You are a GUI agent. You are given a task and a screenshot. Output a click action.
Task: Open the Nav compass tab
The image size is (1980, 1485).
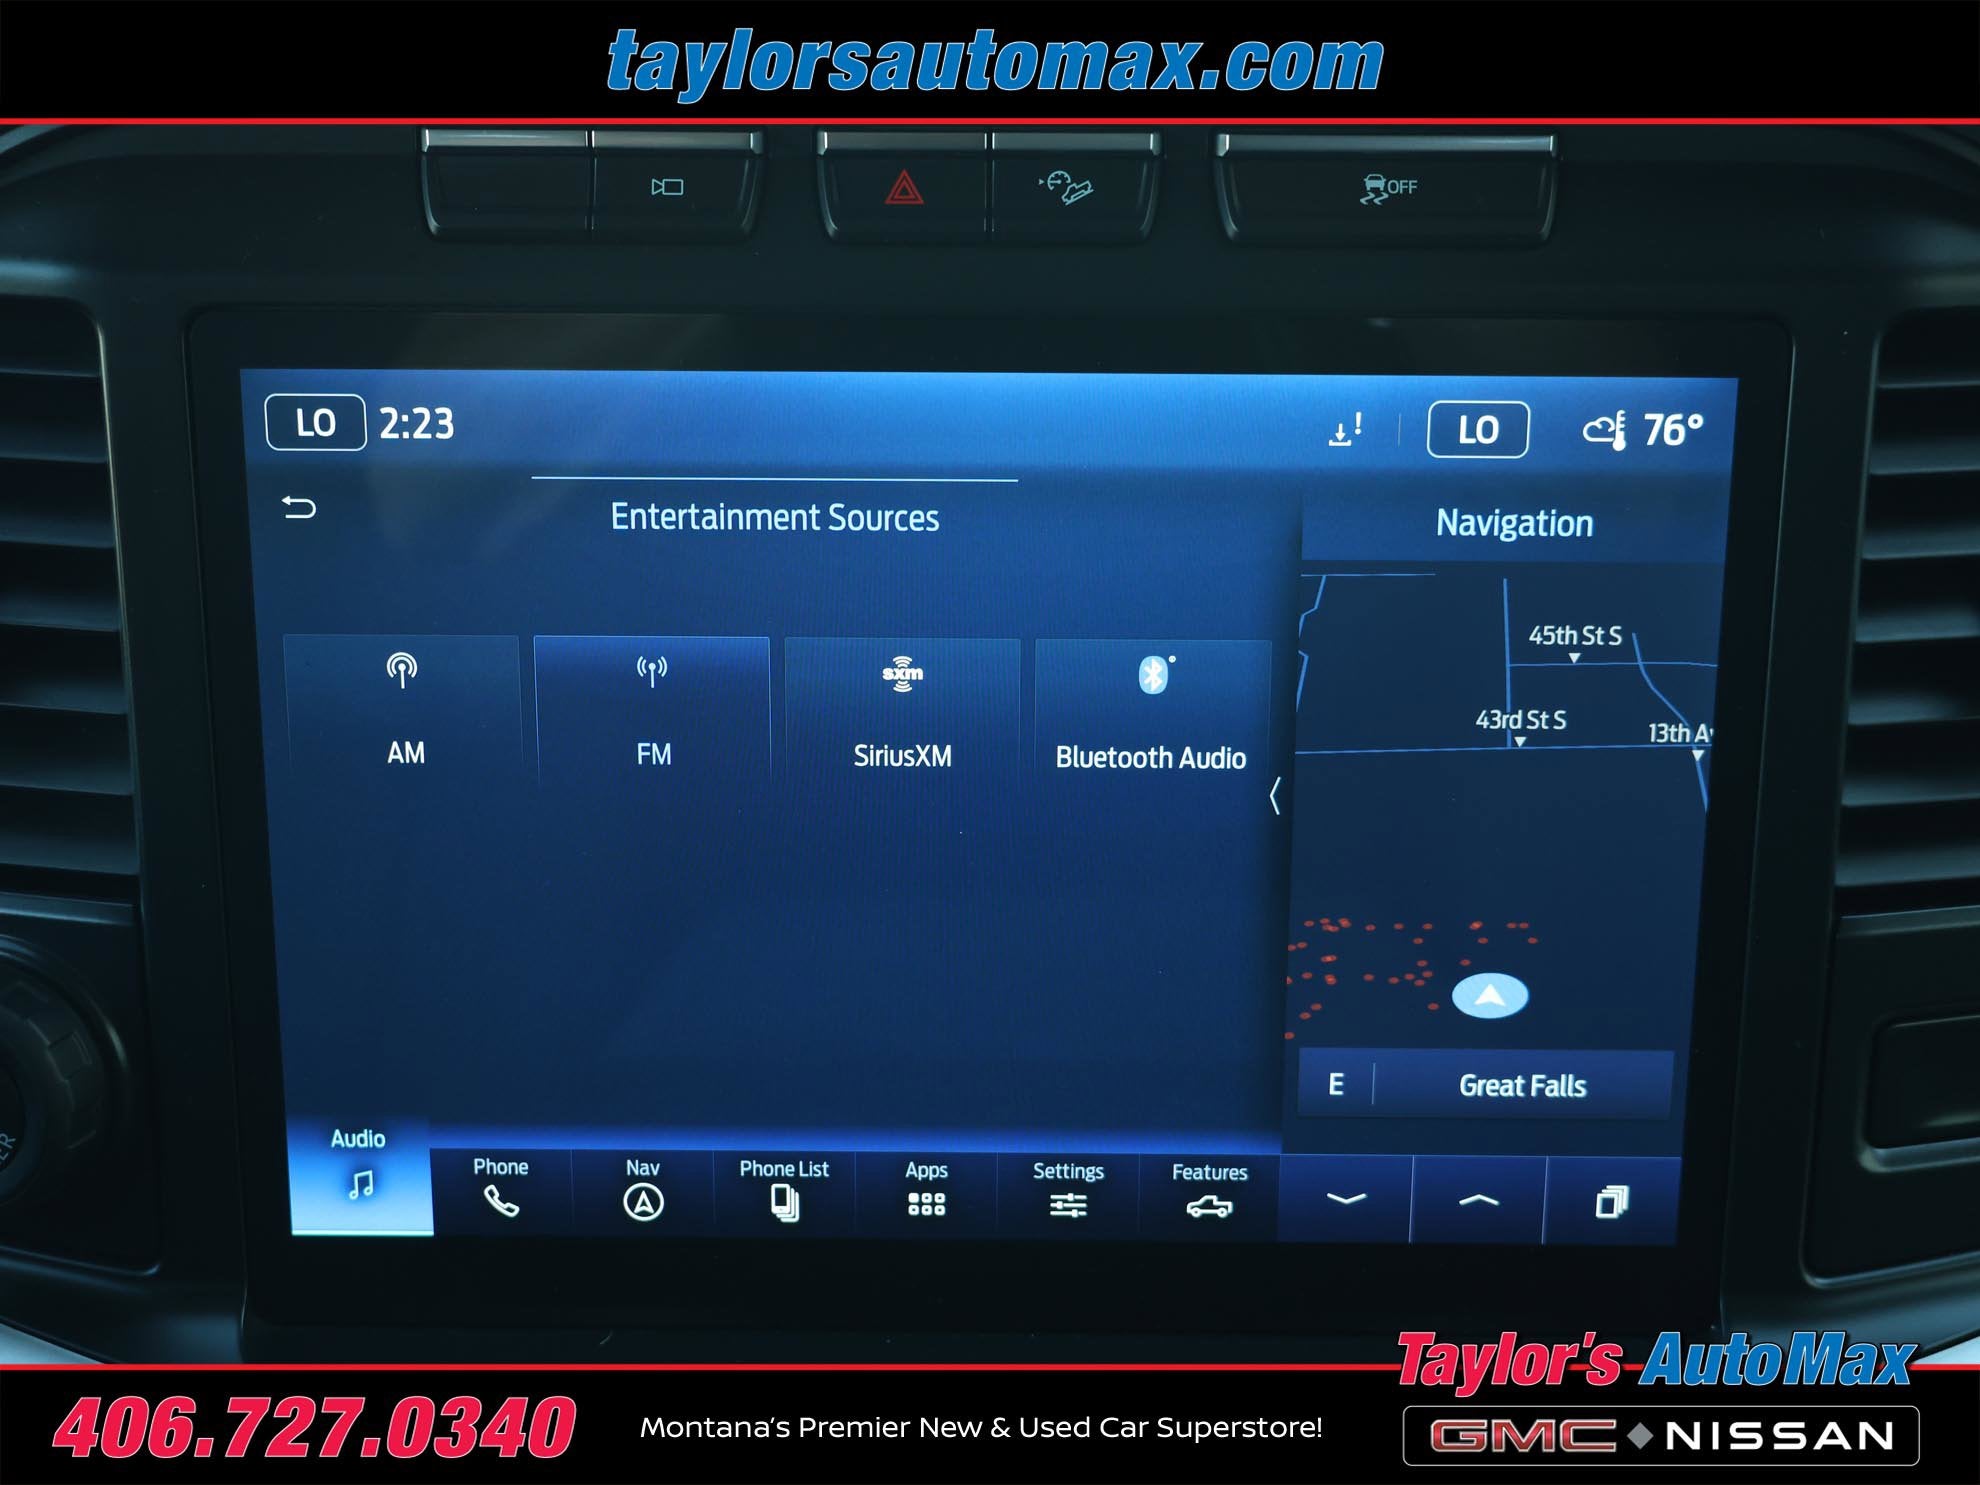click(643, 1190)
